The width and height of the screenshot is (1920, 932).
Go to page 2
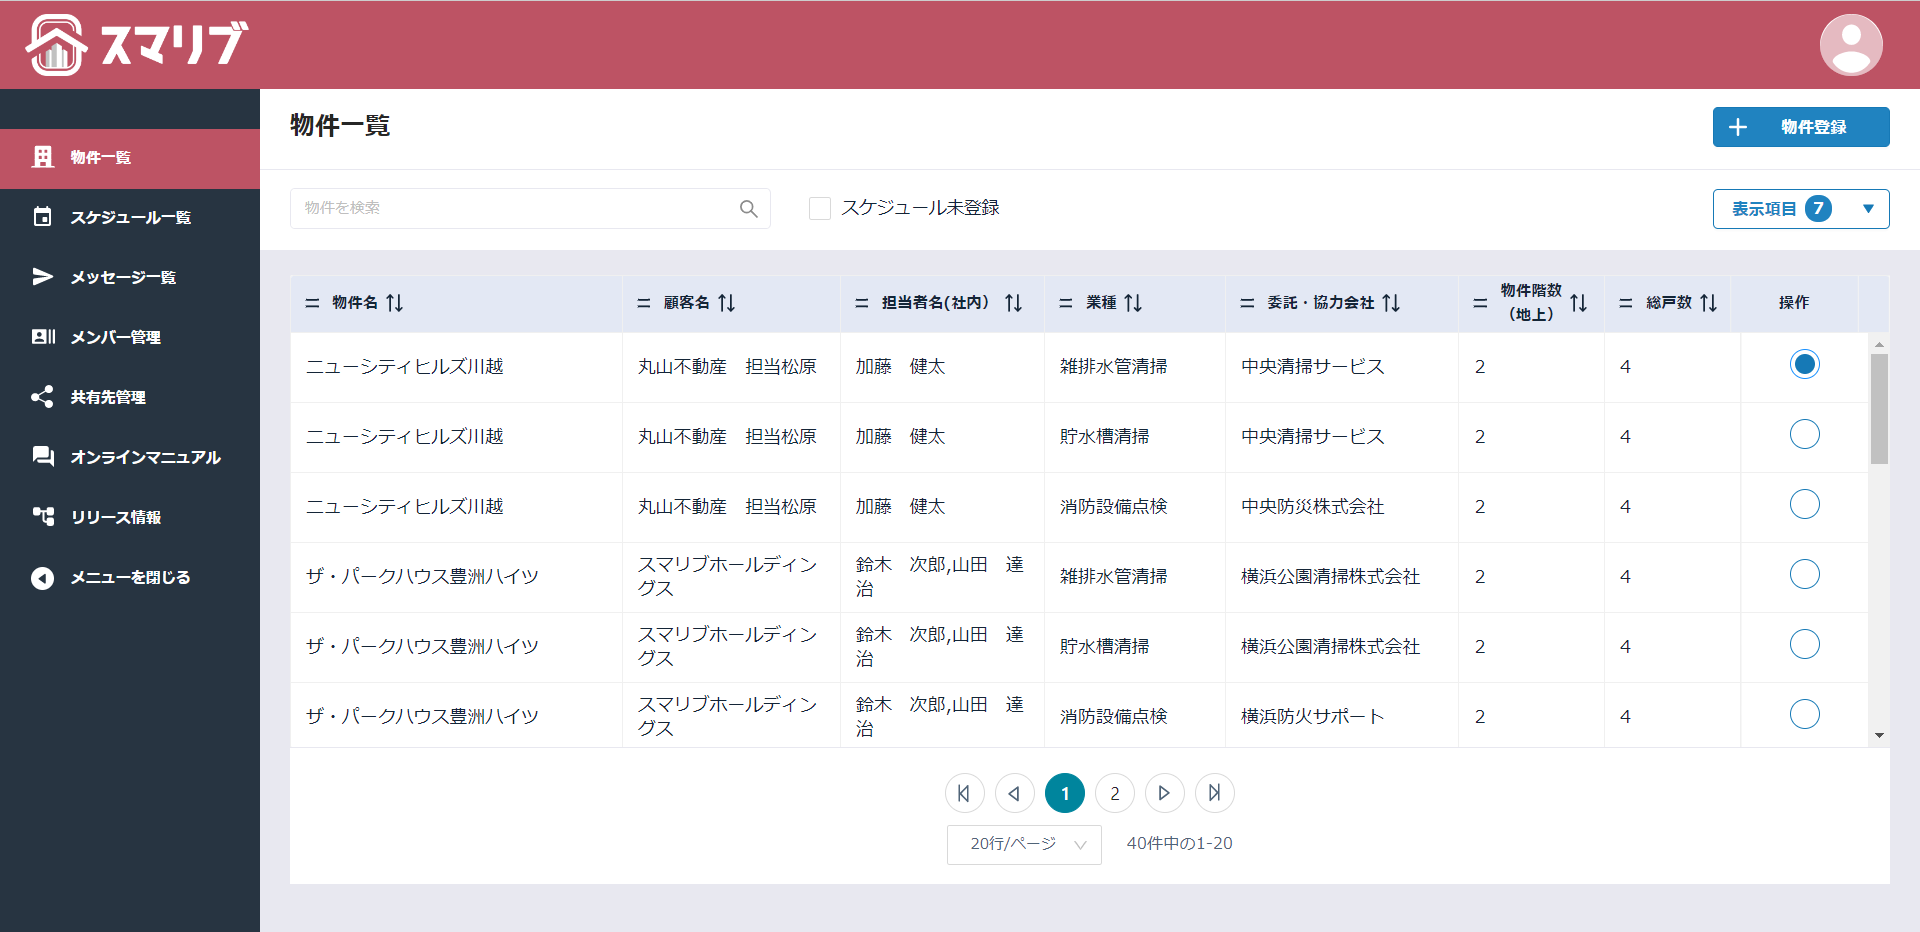pyautogui.click(x=1114, y=793)
